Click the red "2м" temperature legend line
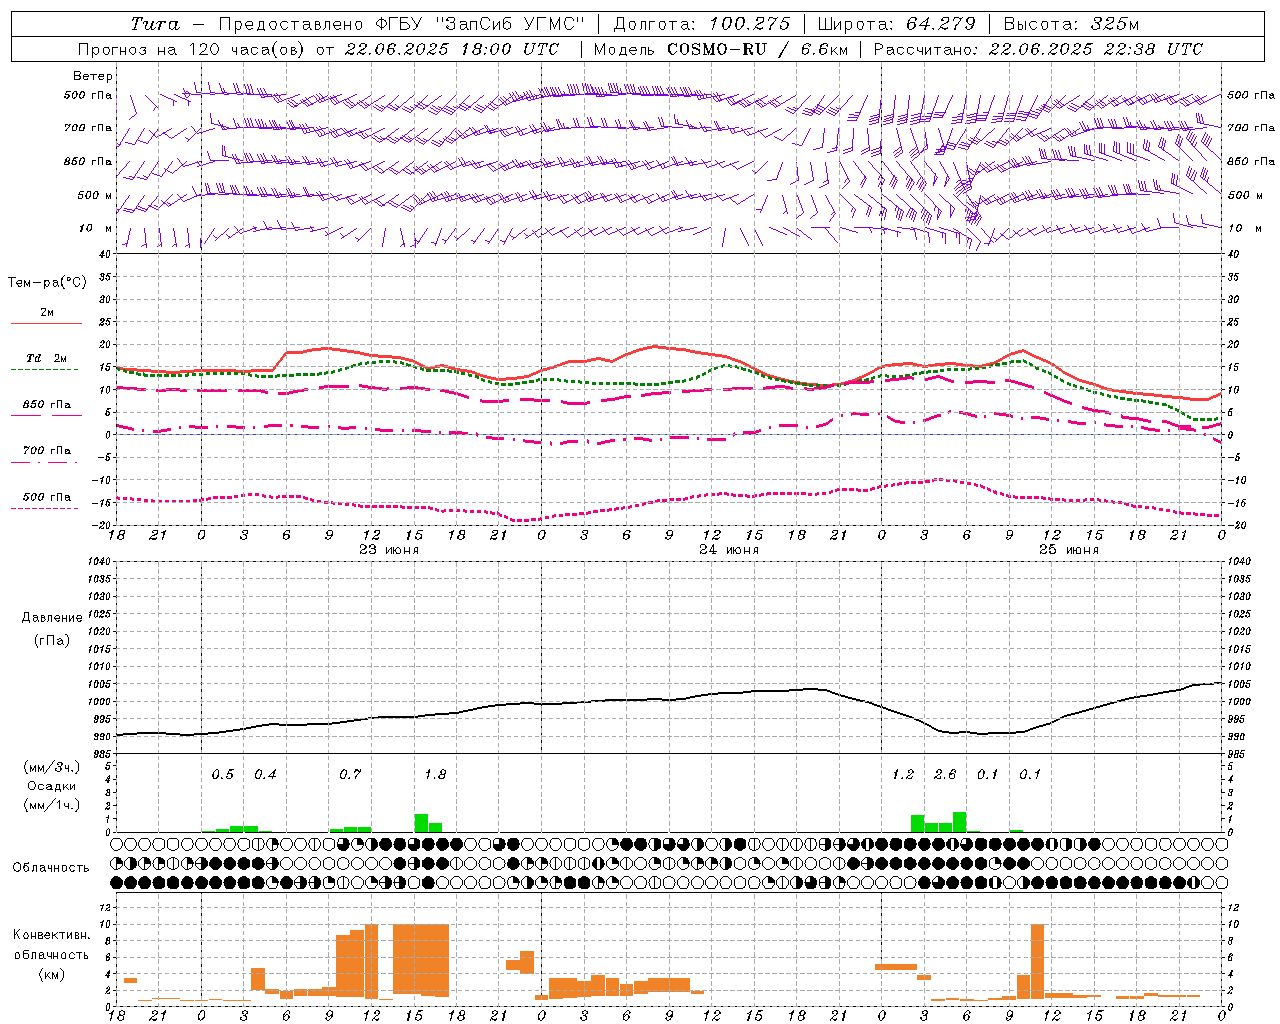The height and width of the screenshot is (1024, 1280). 46,323
